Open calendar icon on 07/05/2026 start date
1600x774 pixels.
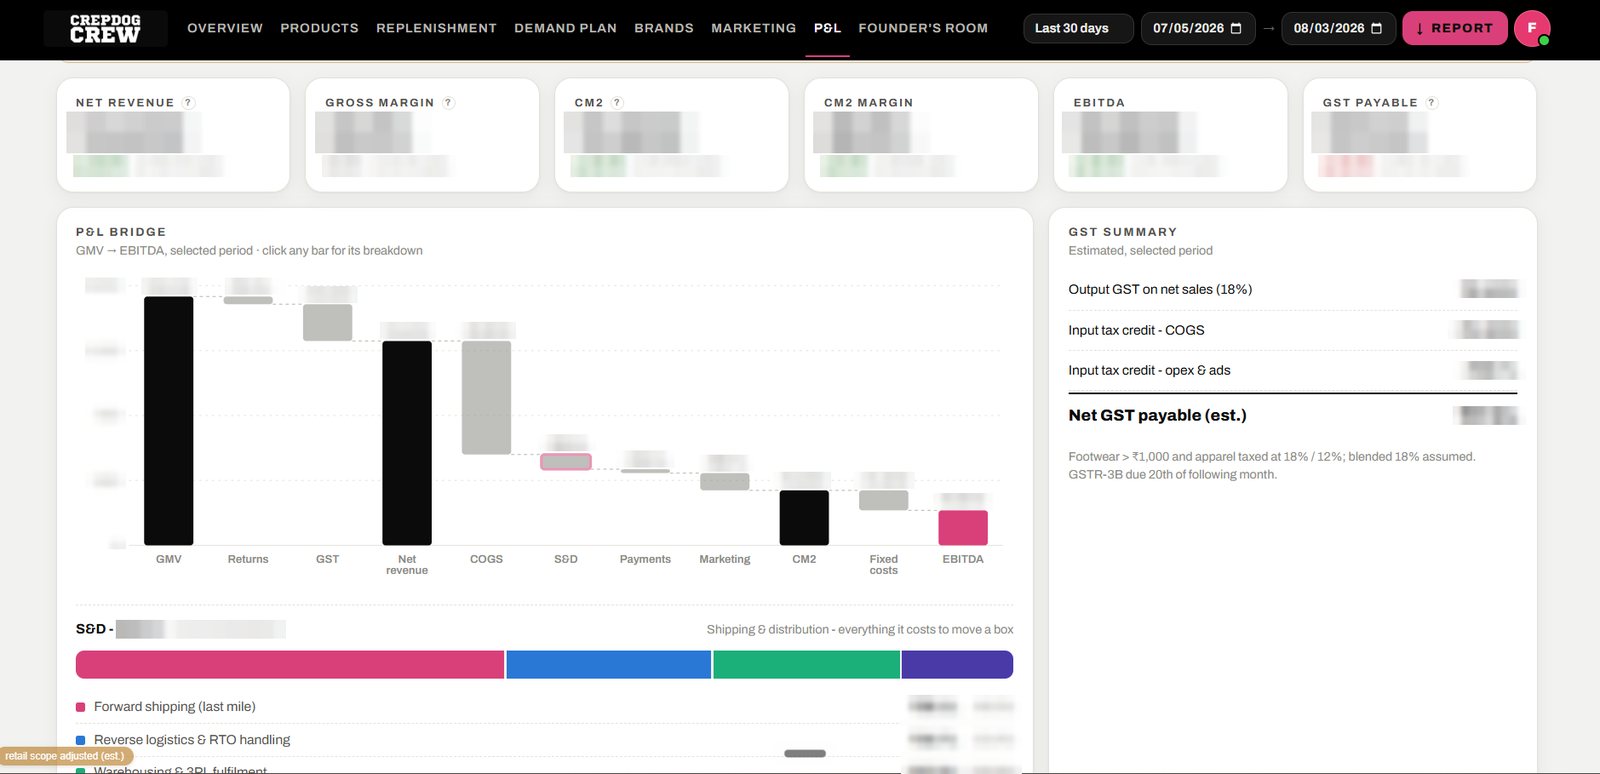pyautogui.click(x=1236, y=28)
